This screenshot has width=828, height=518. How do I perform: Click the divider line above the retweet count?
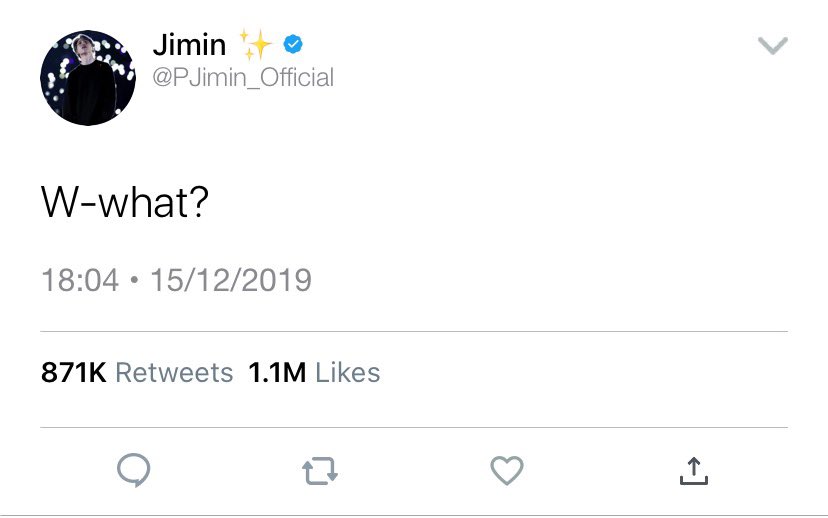click(414, 331)
